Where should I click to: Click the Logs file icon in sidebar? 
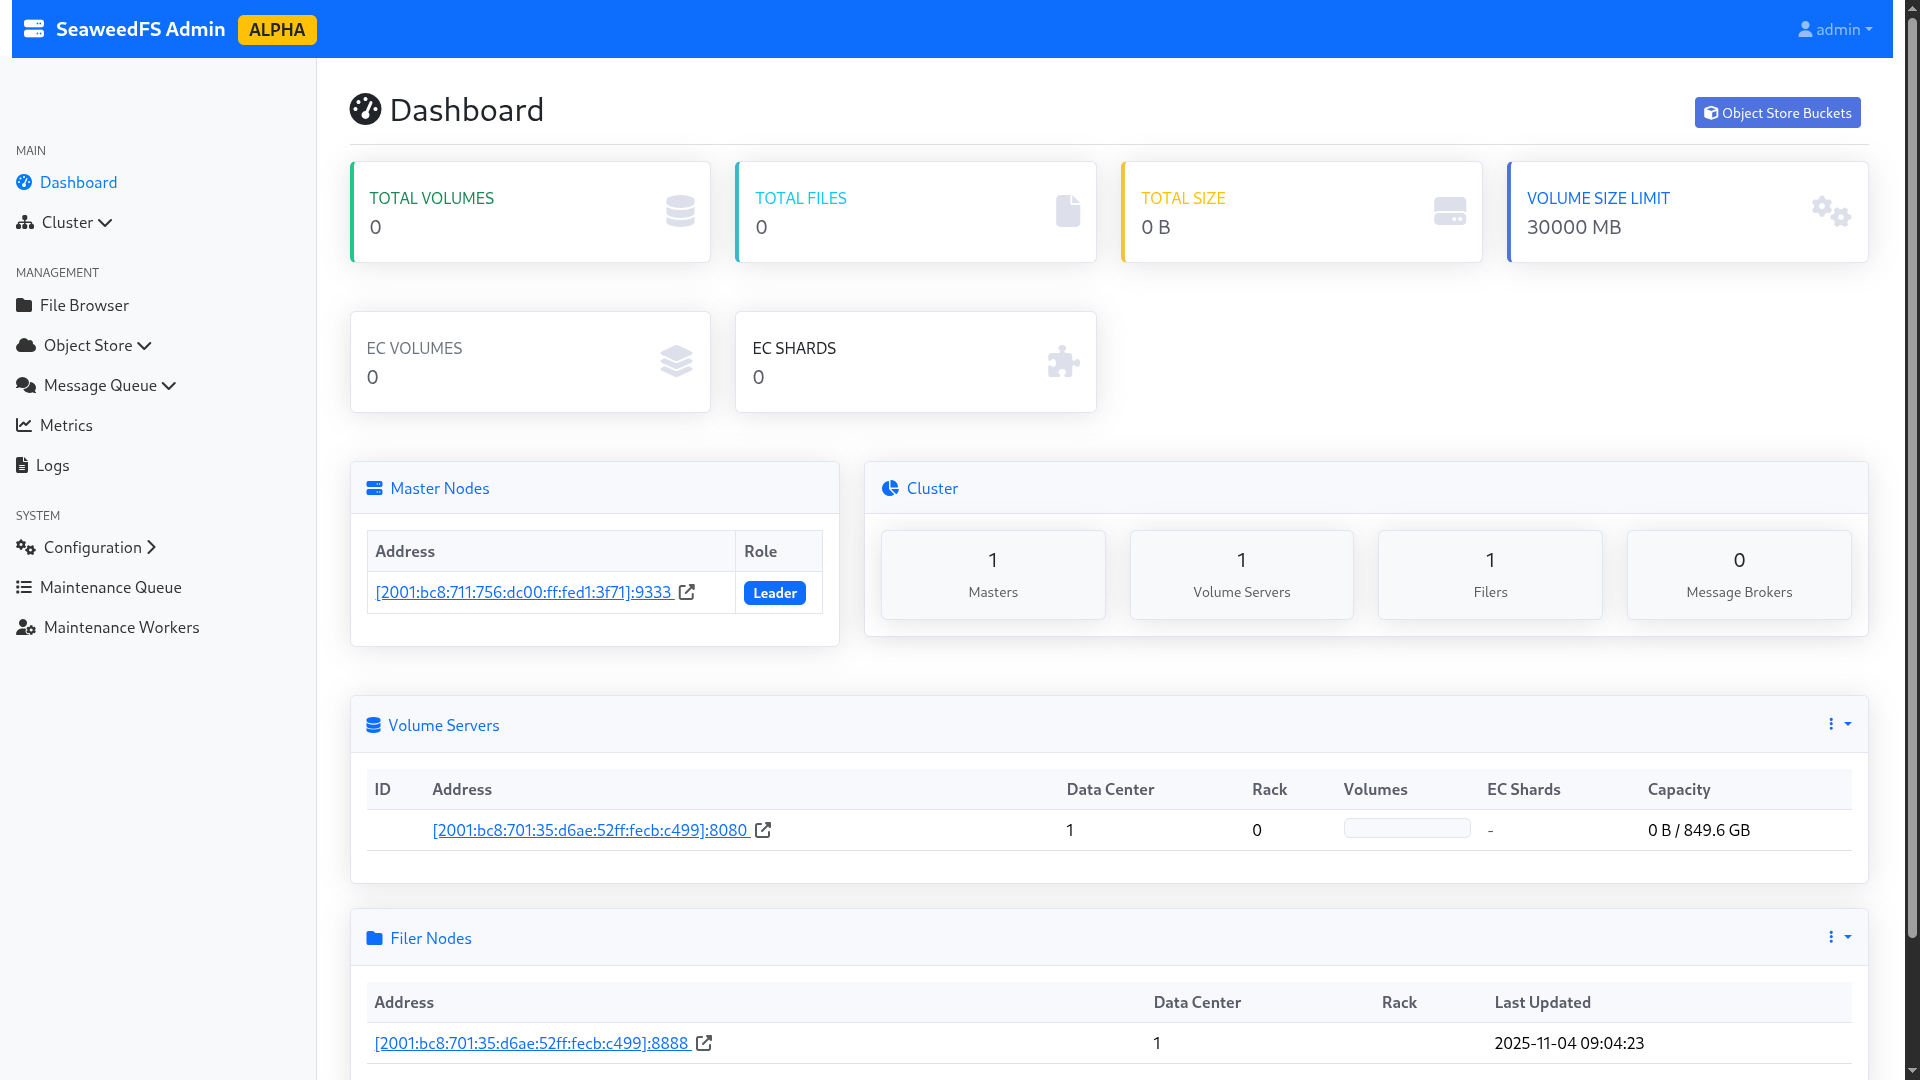point(22,465)
